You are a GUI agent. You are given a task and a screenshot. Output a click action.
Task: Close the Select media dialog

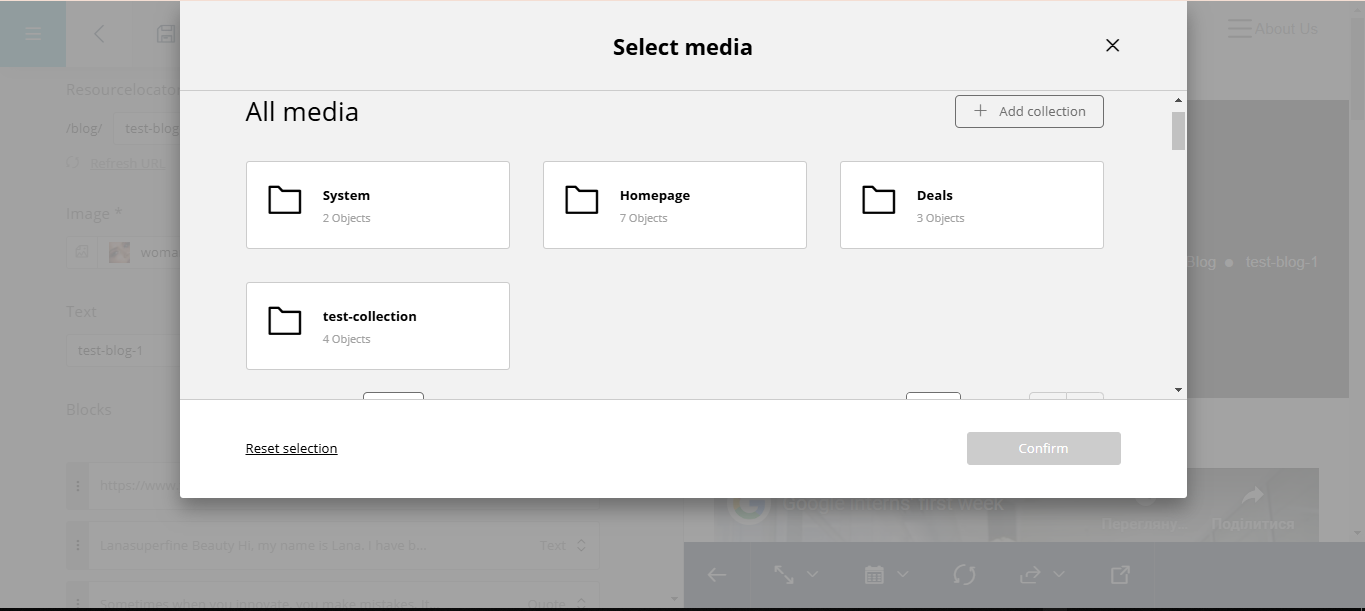coord(1112,45)
